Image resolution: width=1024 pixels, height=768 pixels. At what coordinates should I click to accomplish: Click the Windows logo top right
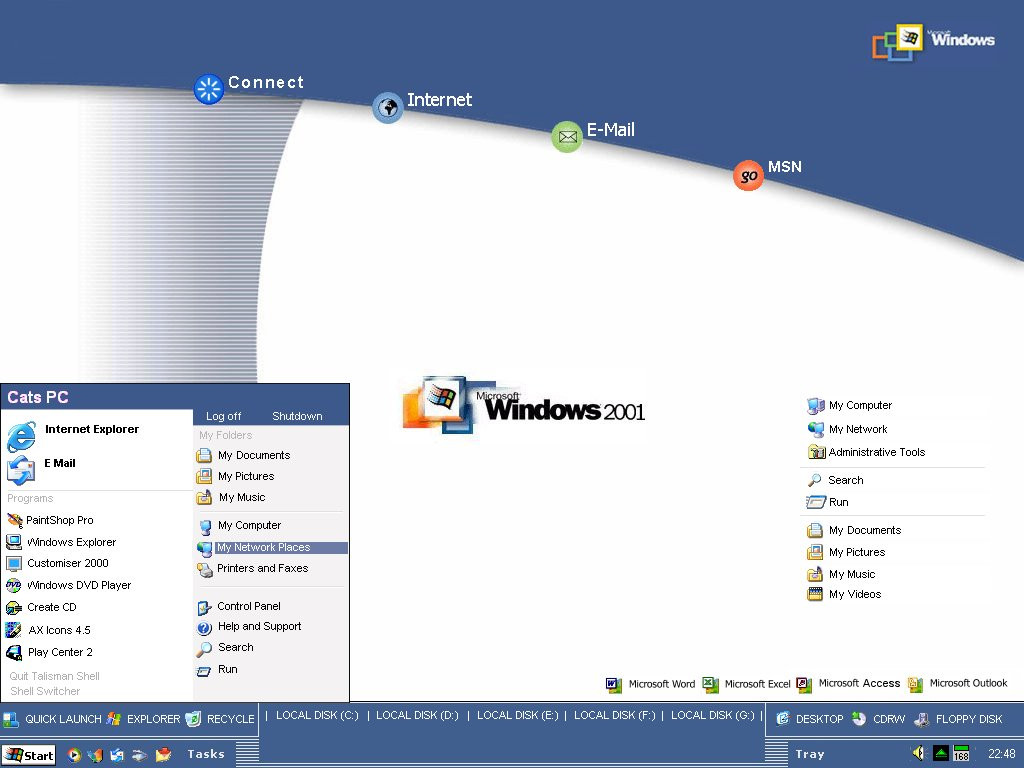click(x=933, y=43)
